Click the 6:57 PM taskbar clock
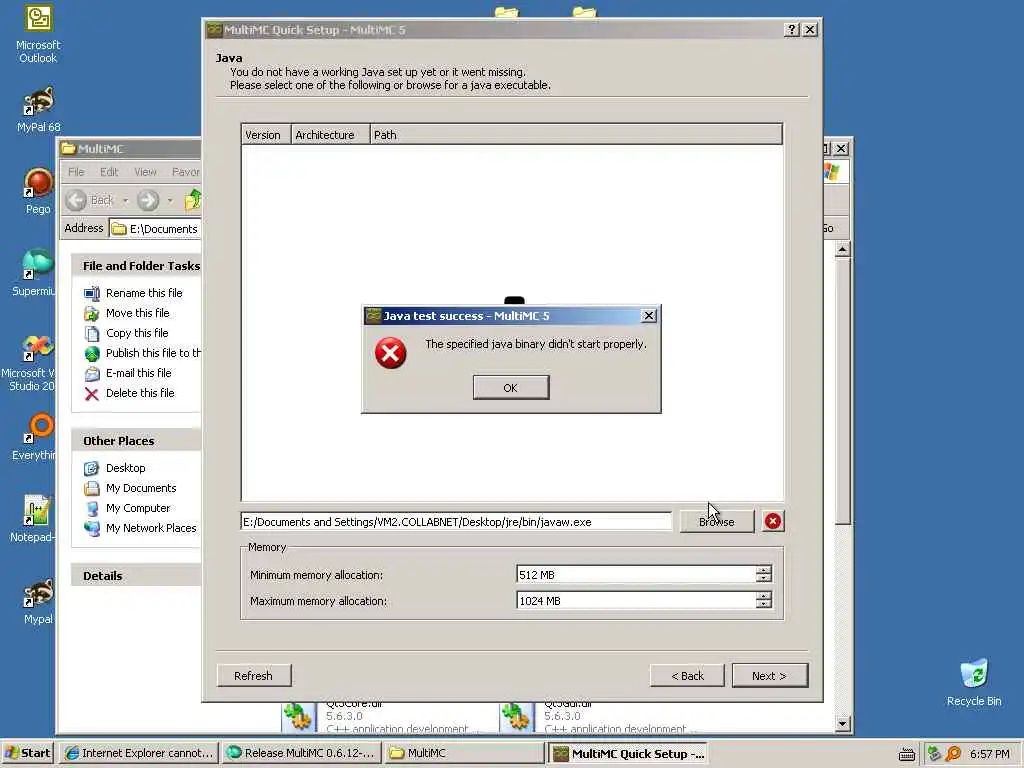 [989, 754]
